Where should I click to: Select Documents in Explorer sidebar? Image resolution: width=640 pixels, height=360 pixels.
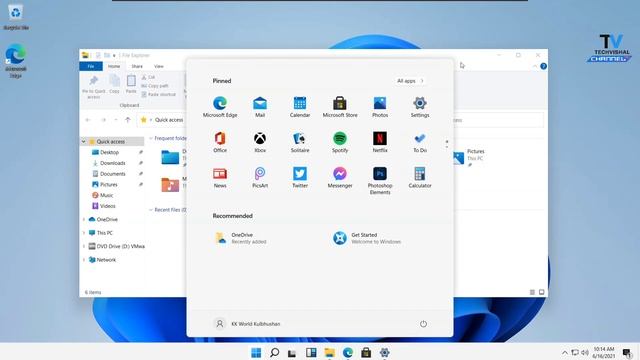pyautogui.click(x=113, y=174)
